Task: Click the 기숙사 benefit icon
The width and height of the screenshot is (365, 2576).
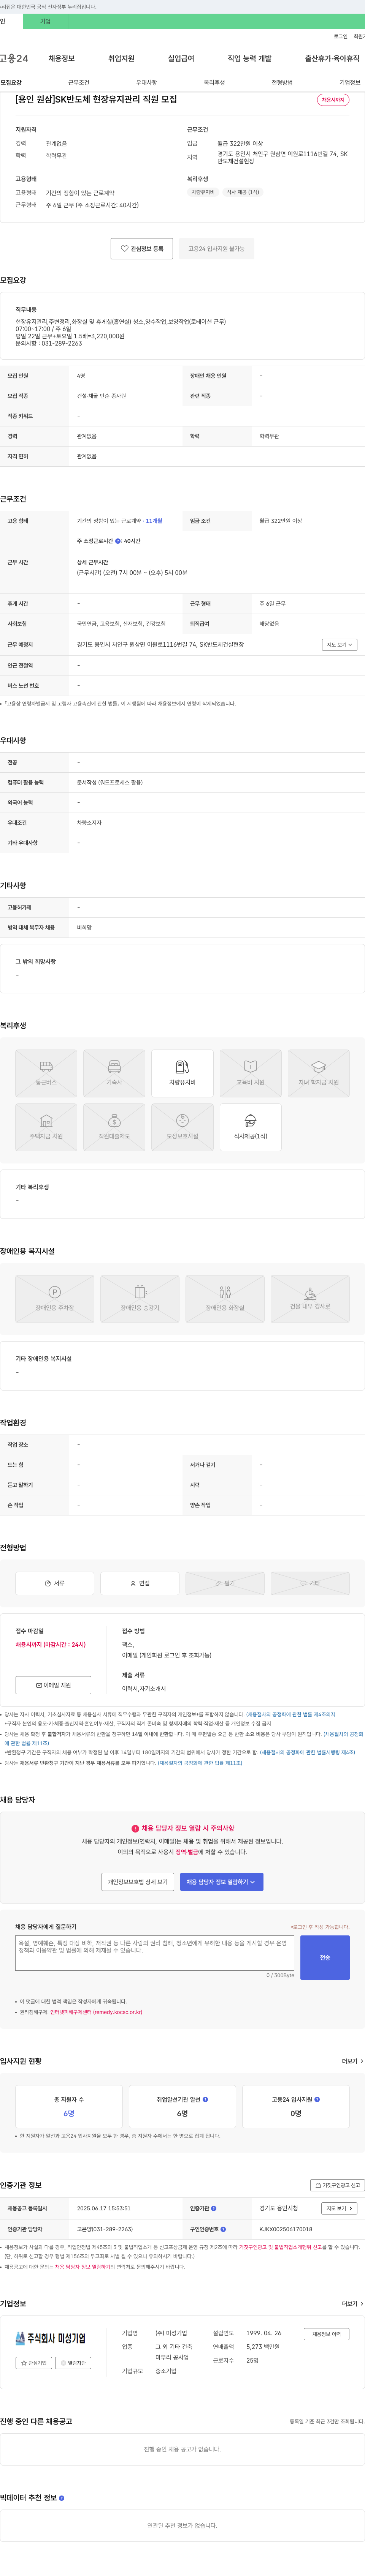Action: click(114, 1073)
